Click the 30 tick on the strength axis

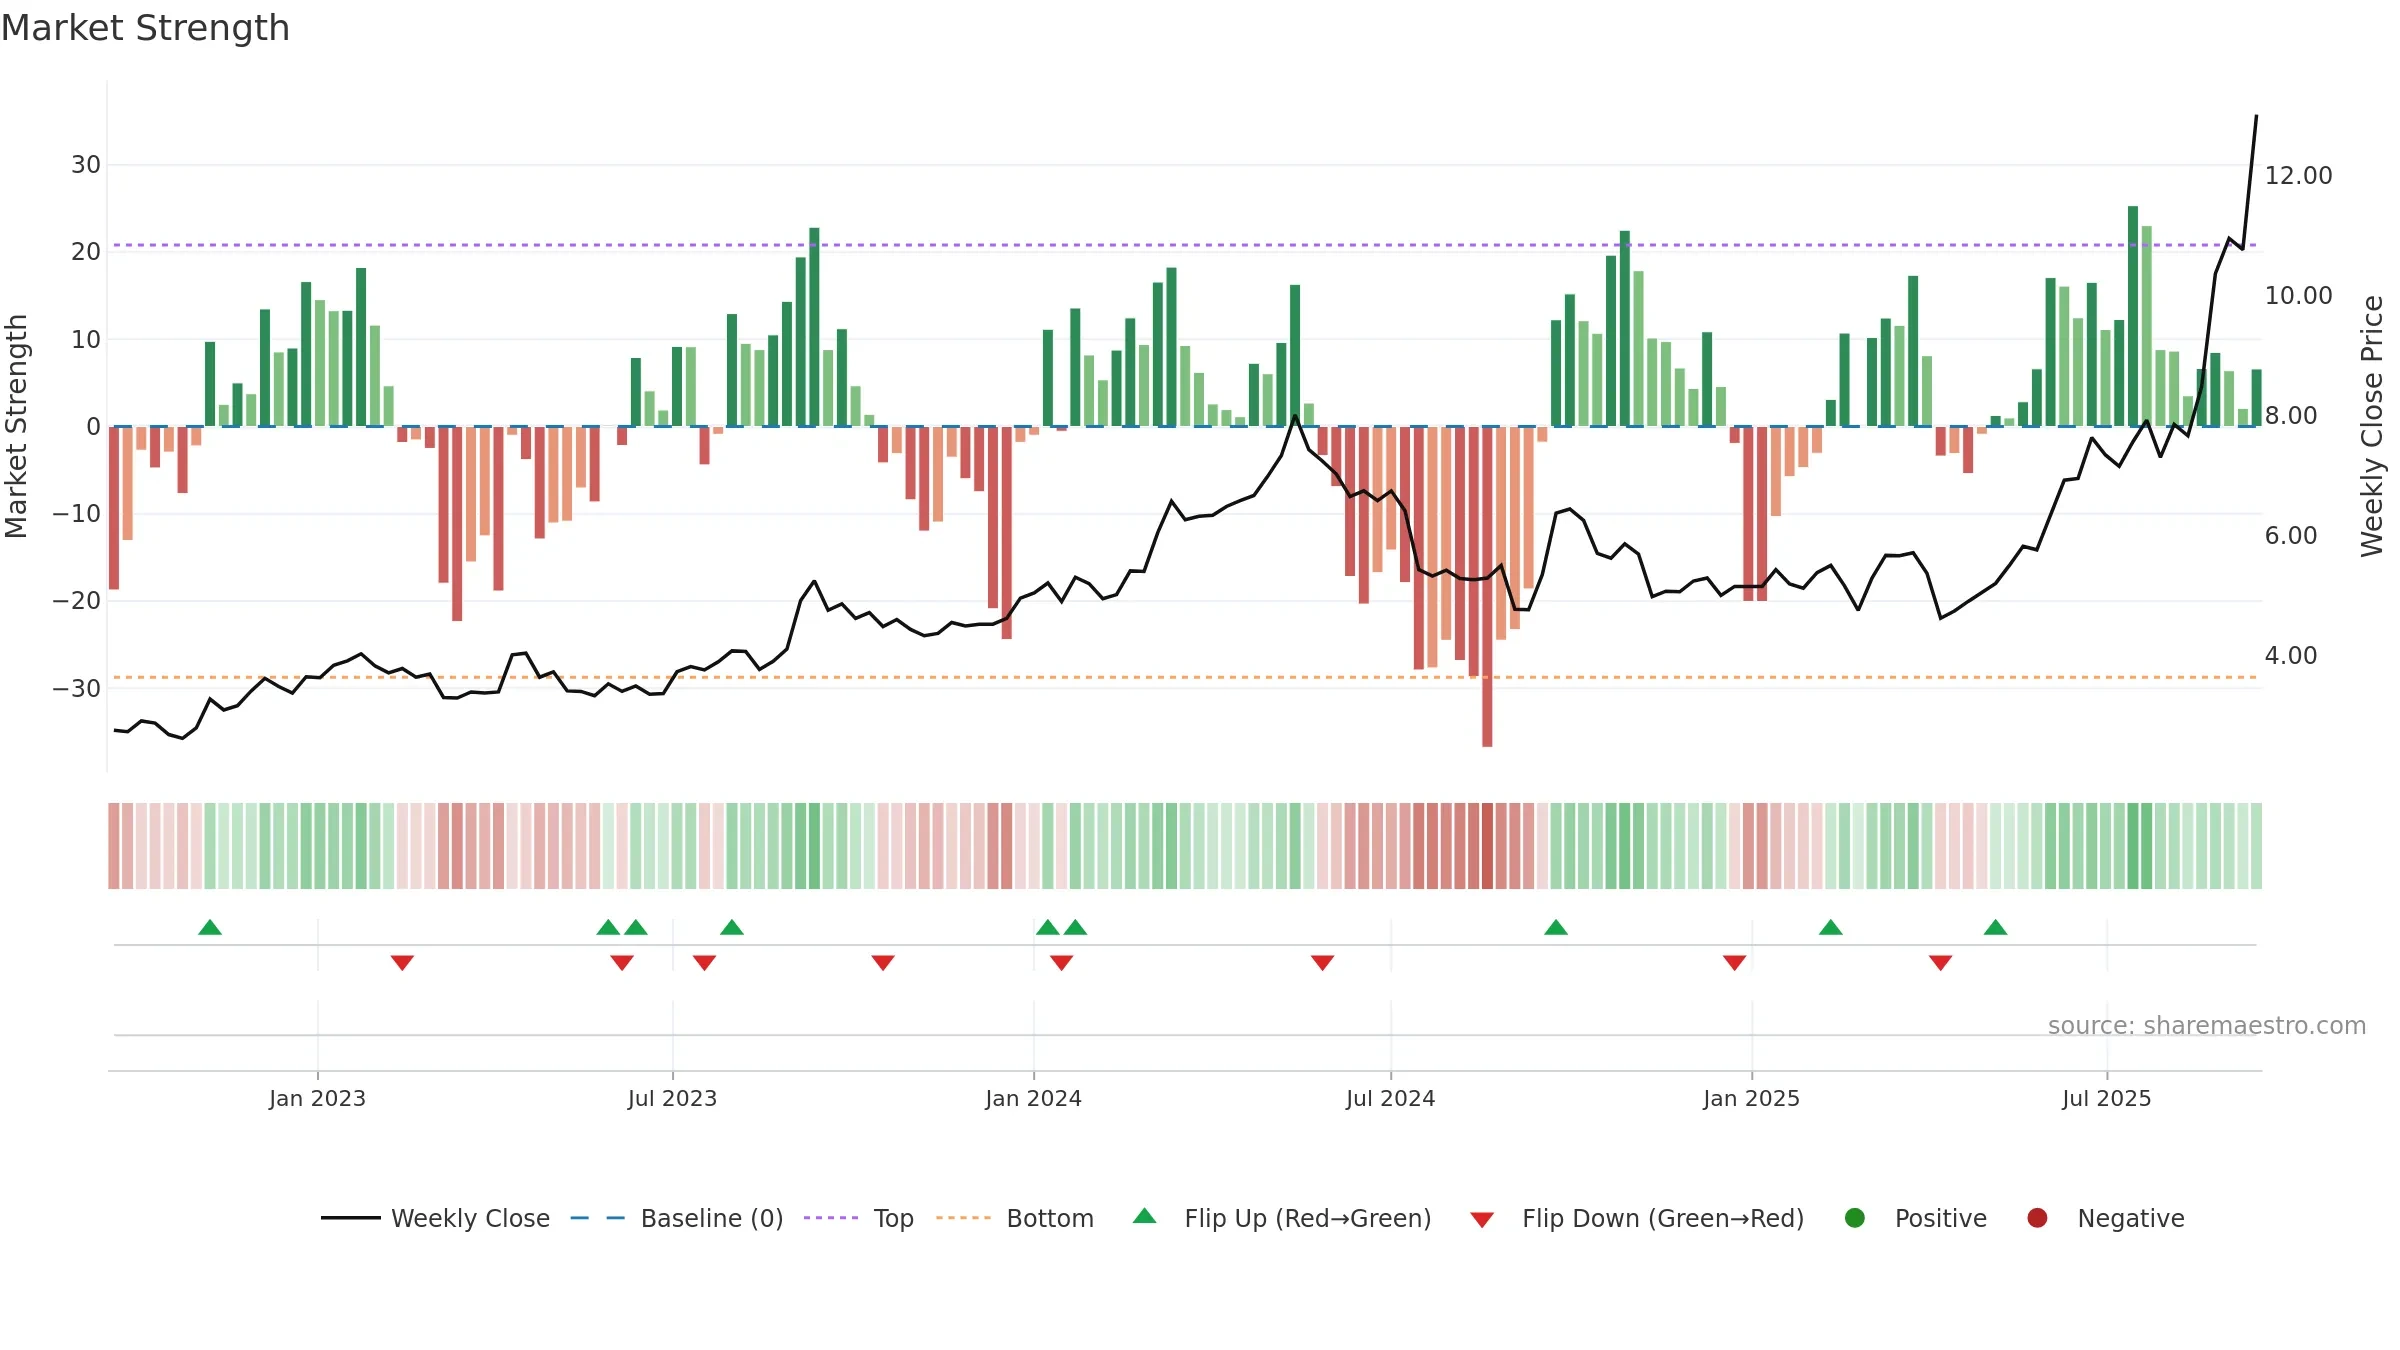click(86, 164)
